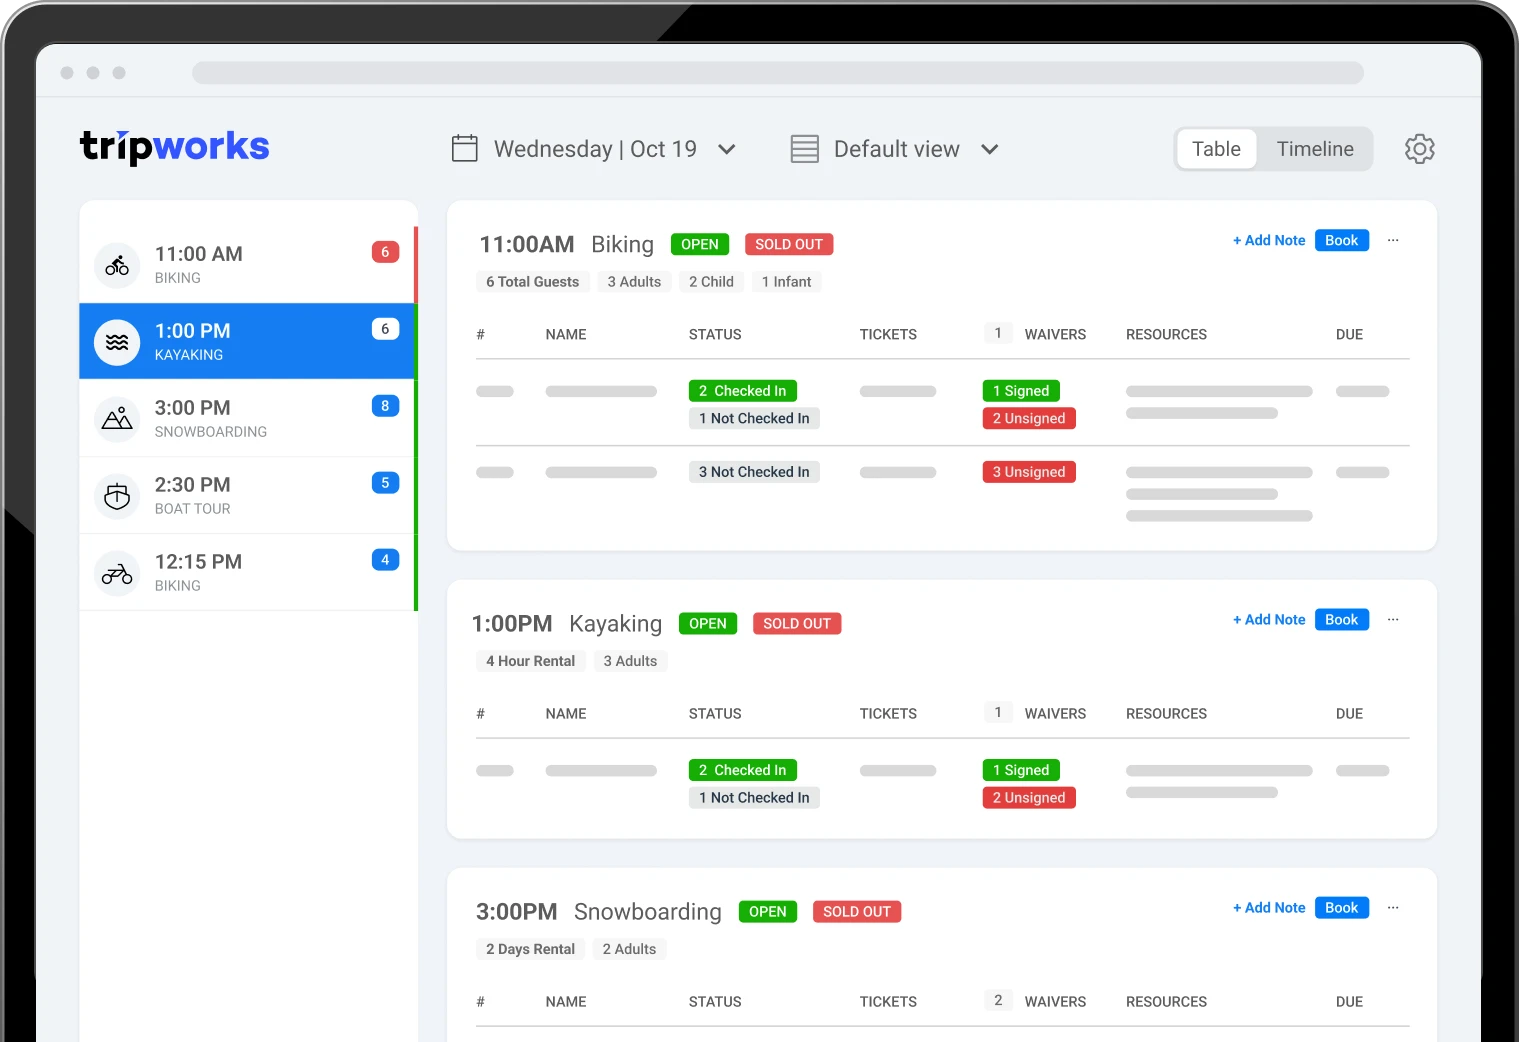
Task: Click the list view icon beside Default view
Action: coord(805,149)
